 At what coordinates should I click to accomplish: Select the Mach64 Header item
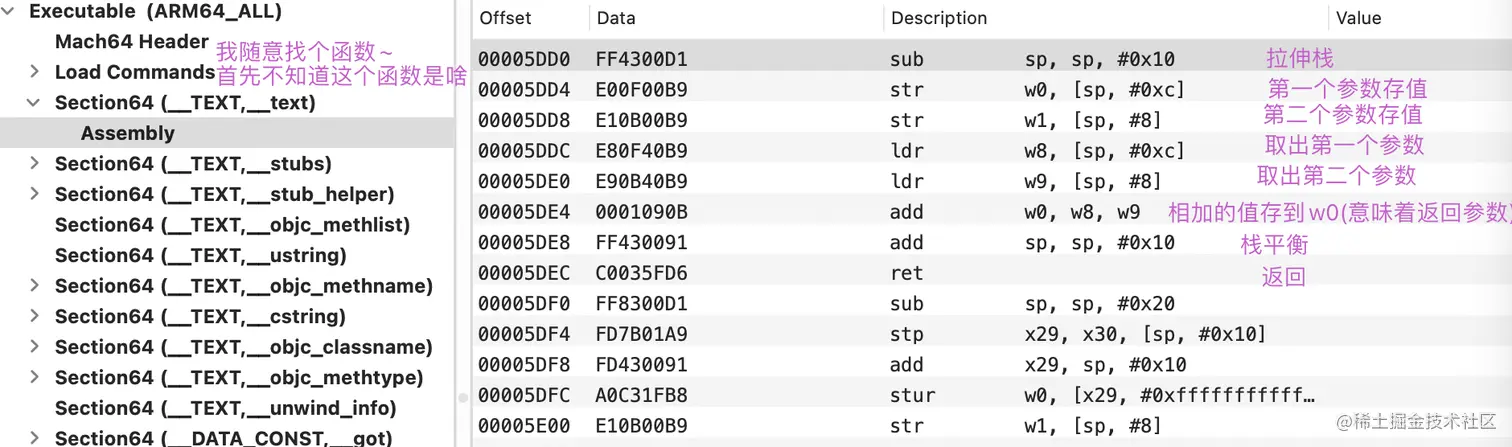(132, 41)
